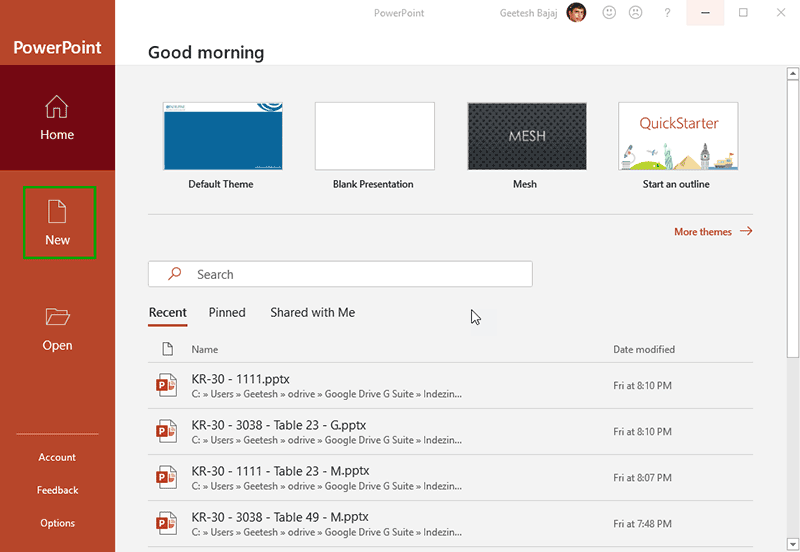The width and height of the screenshot is (800, 552).
Task: Select the Recent tab
Action: coord(167,312)
